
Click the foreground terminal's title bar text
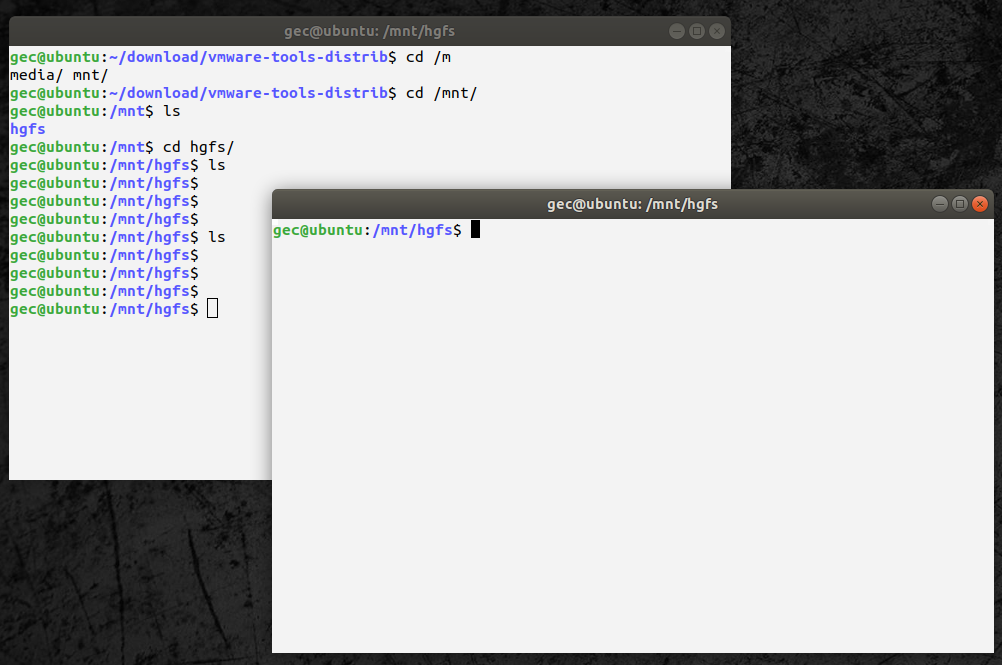pos(632,204)
